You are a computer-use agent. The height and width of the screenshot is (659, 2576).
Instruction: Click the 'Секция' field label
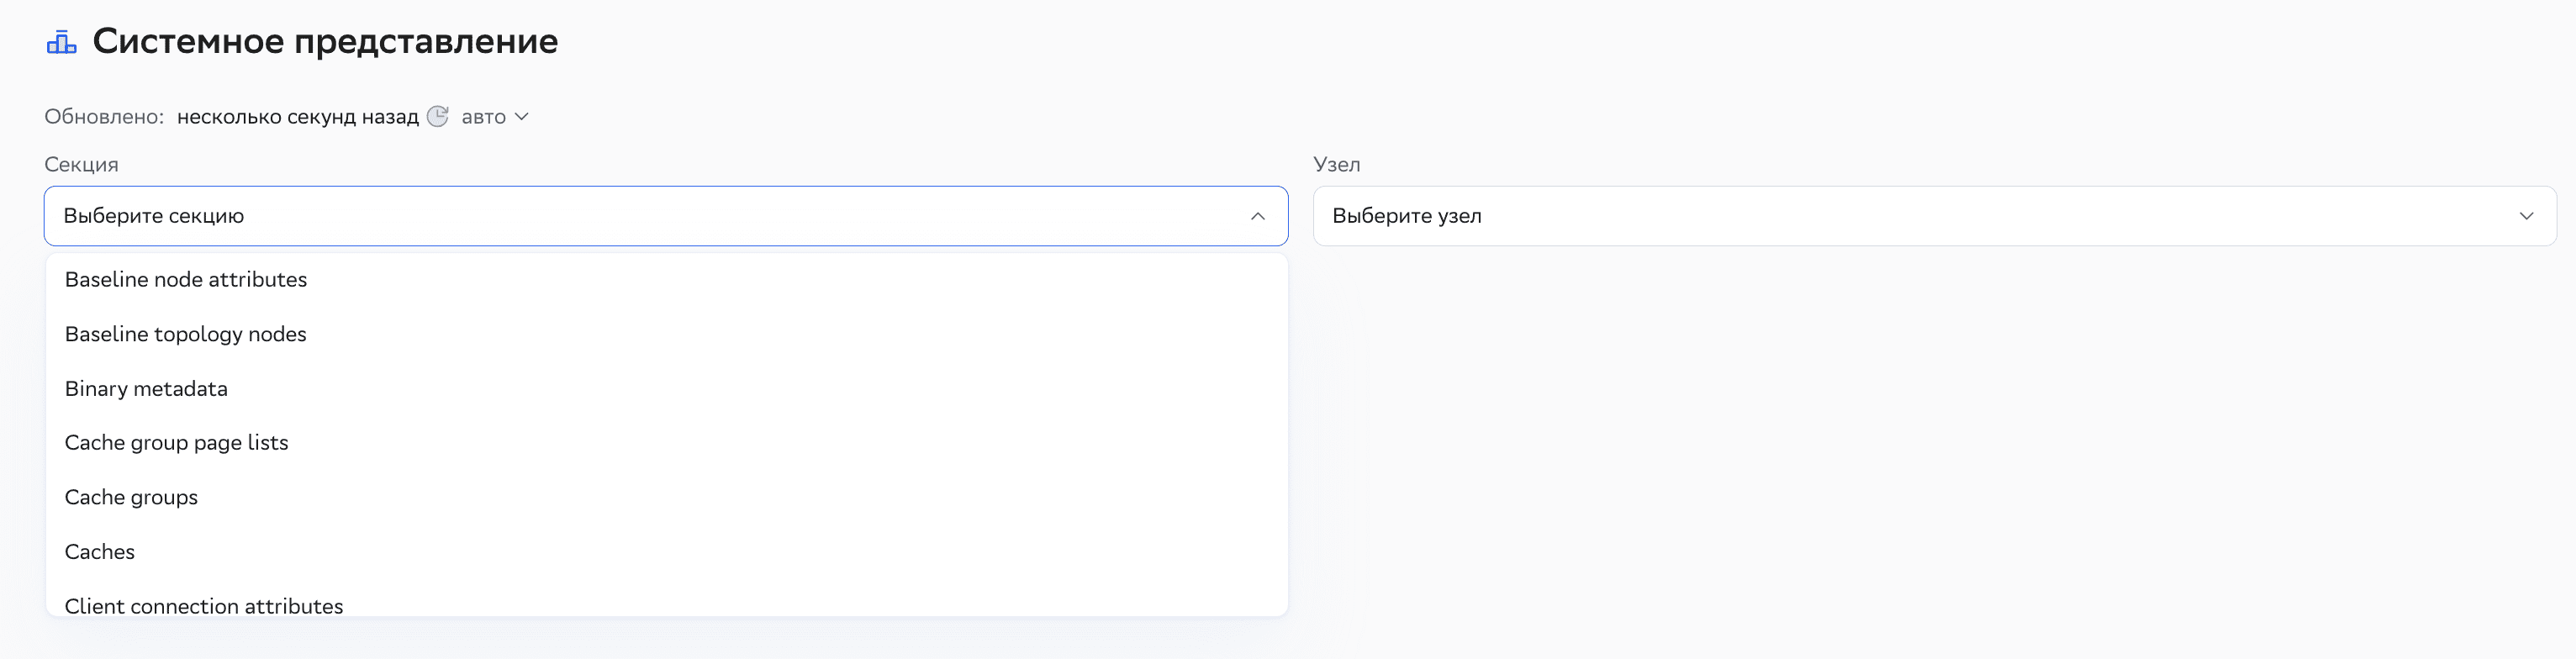80,164
